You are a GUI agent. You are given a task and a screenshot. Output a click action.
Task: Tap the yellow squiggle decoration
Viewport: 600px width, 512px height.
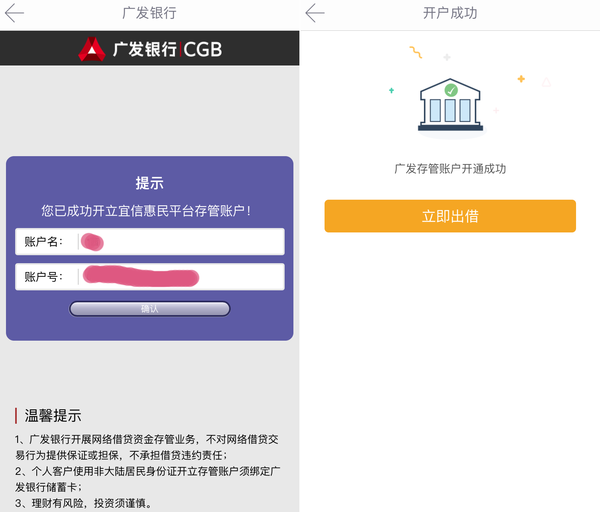(416, 52)
